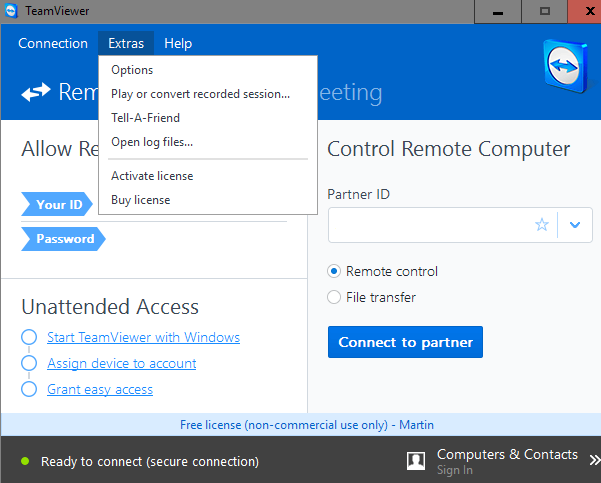Click the large TeamViewer logo icon

566,66
